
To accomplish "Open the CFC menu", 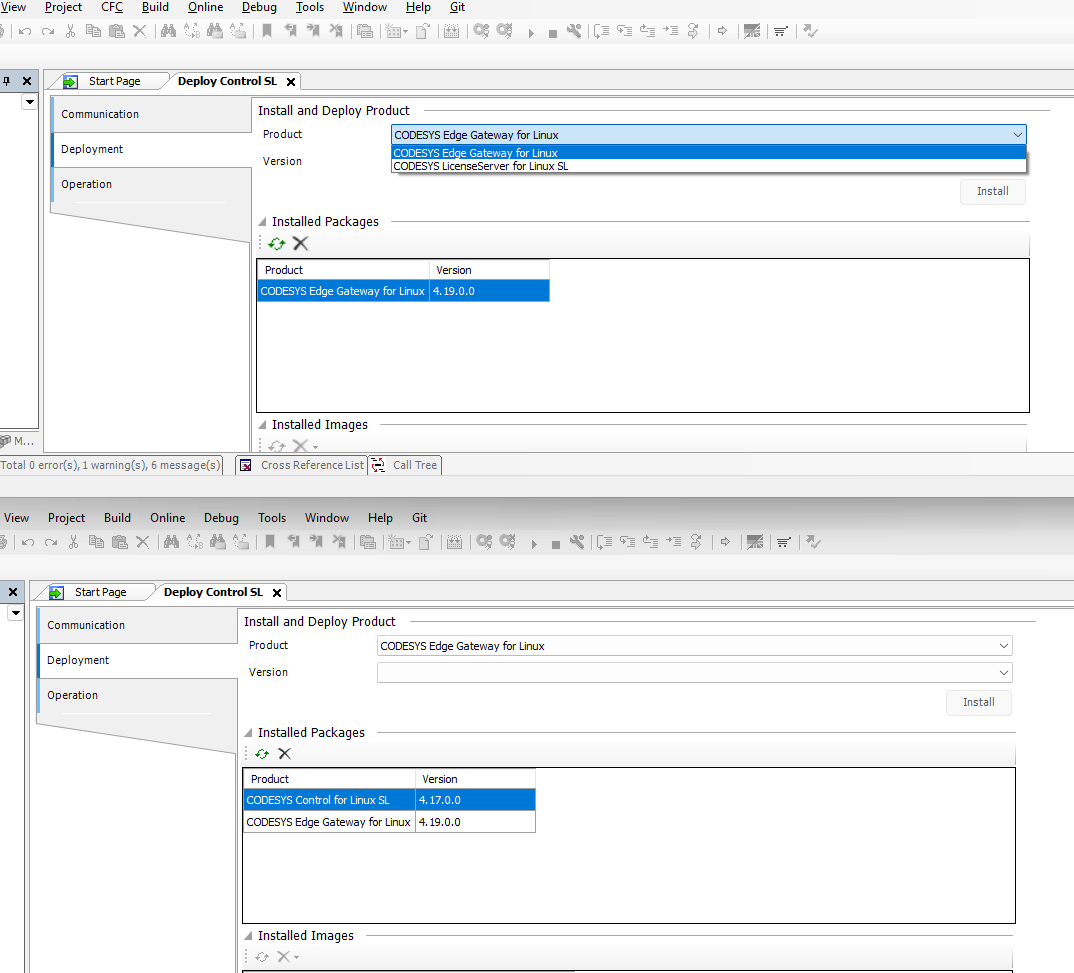I will (x=112, y=7).
